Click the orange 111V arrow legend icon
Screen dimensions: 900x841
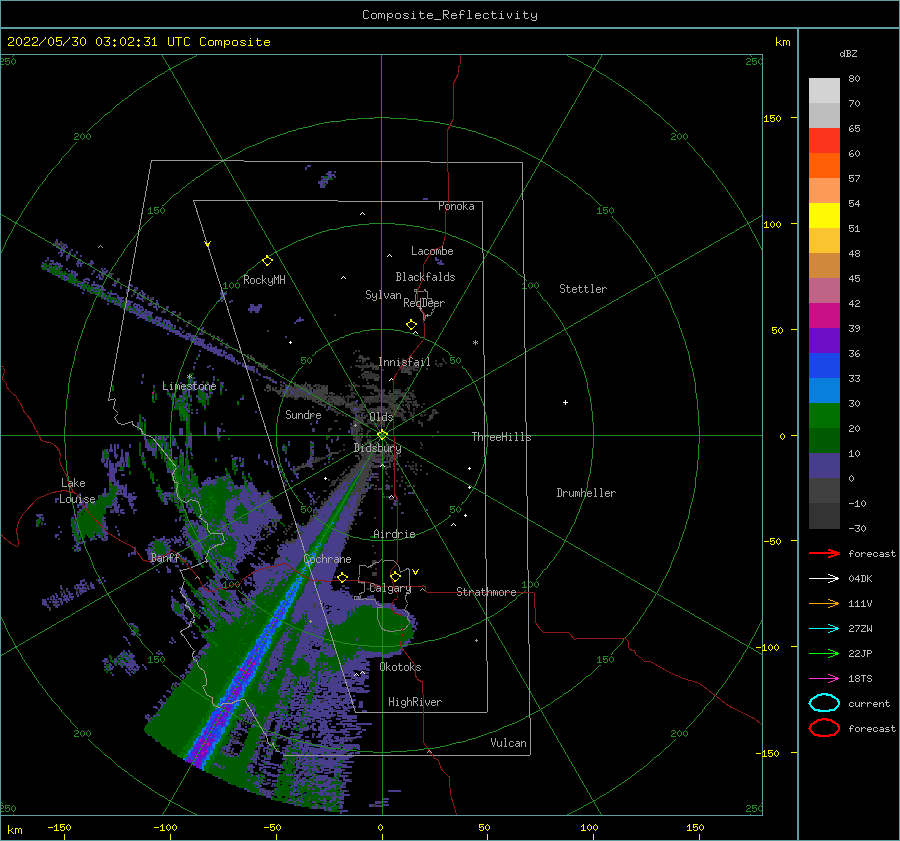(x=824, y=603)
